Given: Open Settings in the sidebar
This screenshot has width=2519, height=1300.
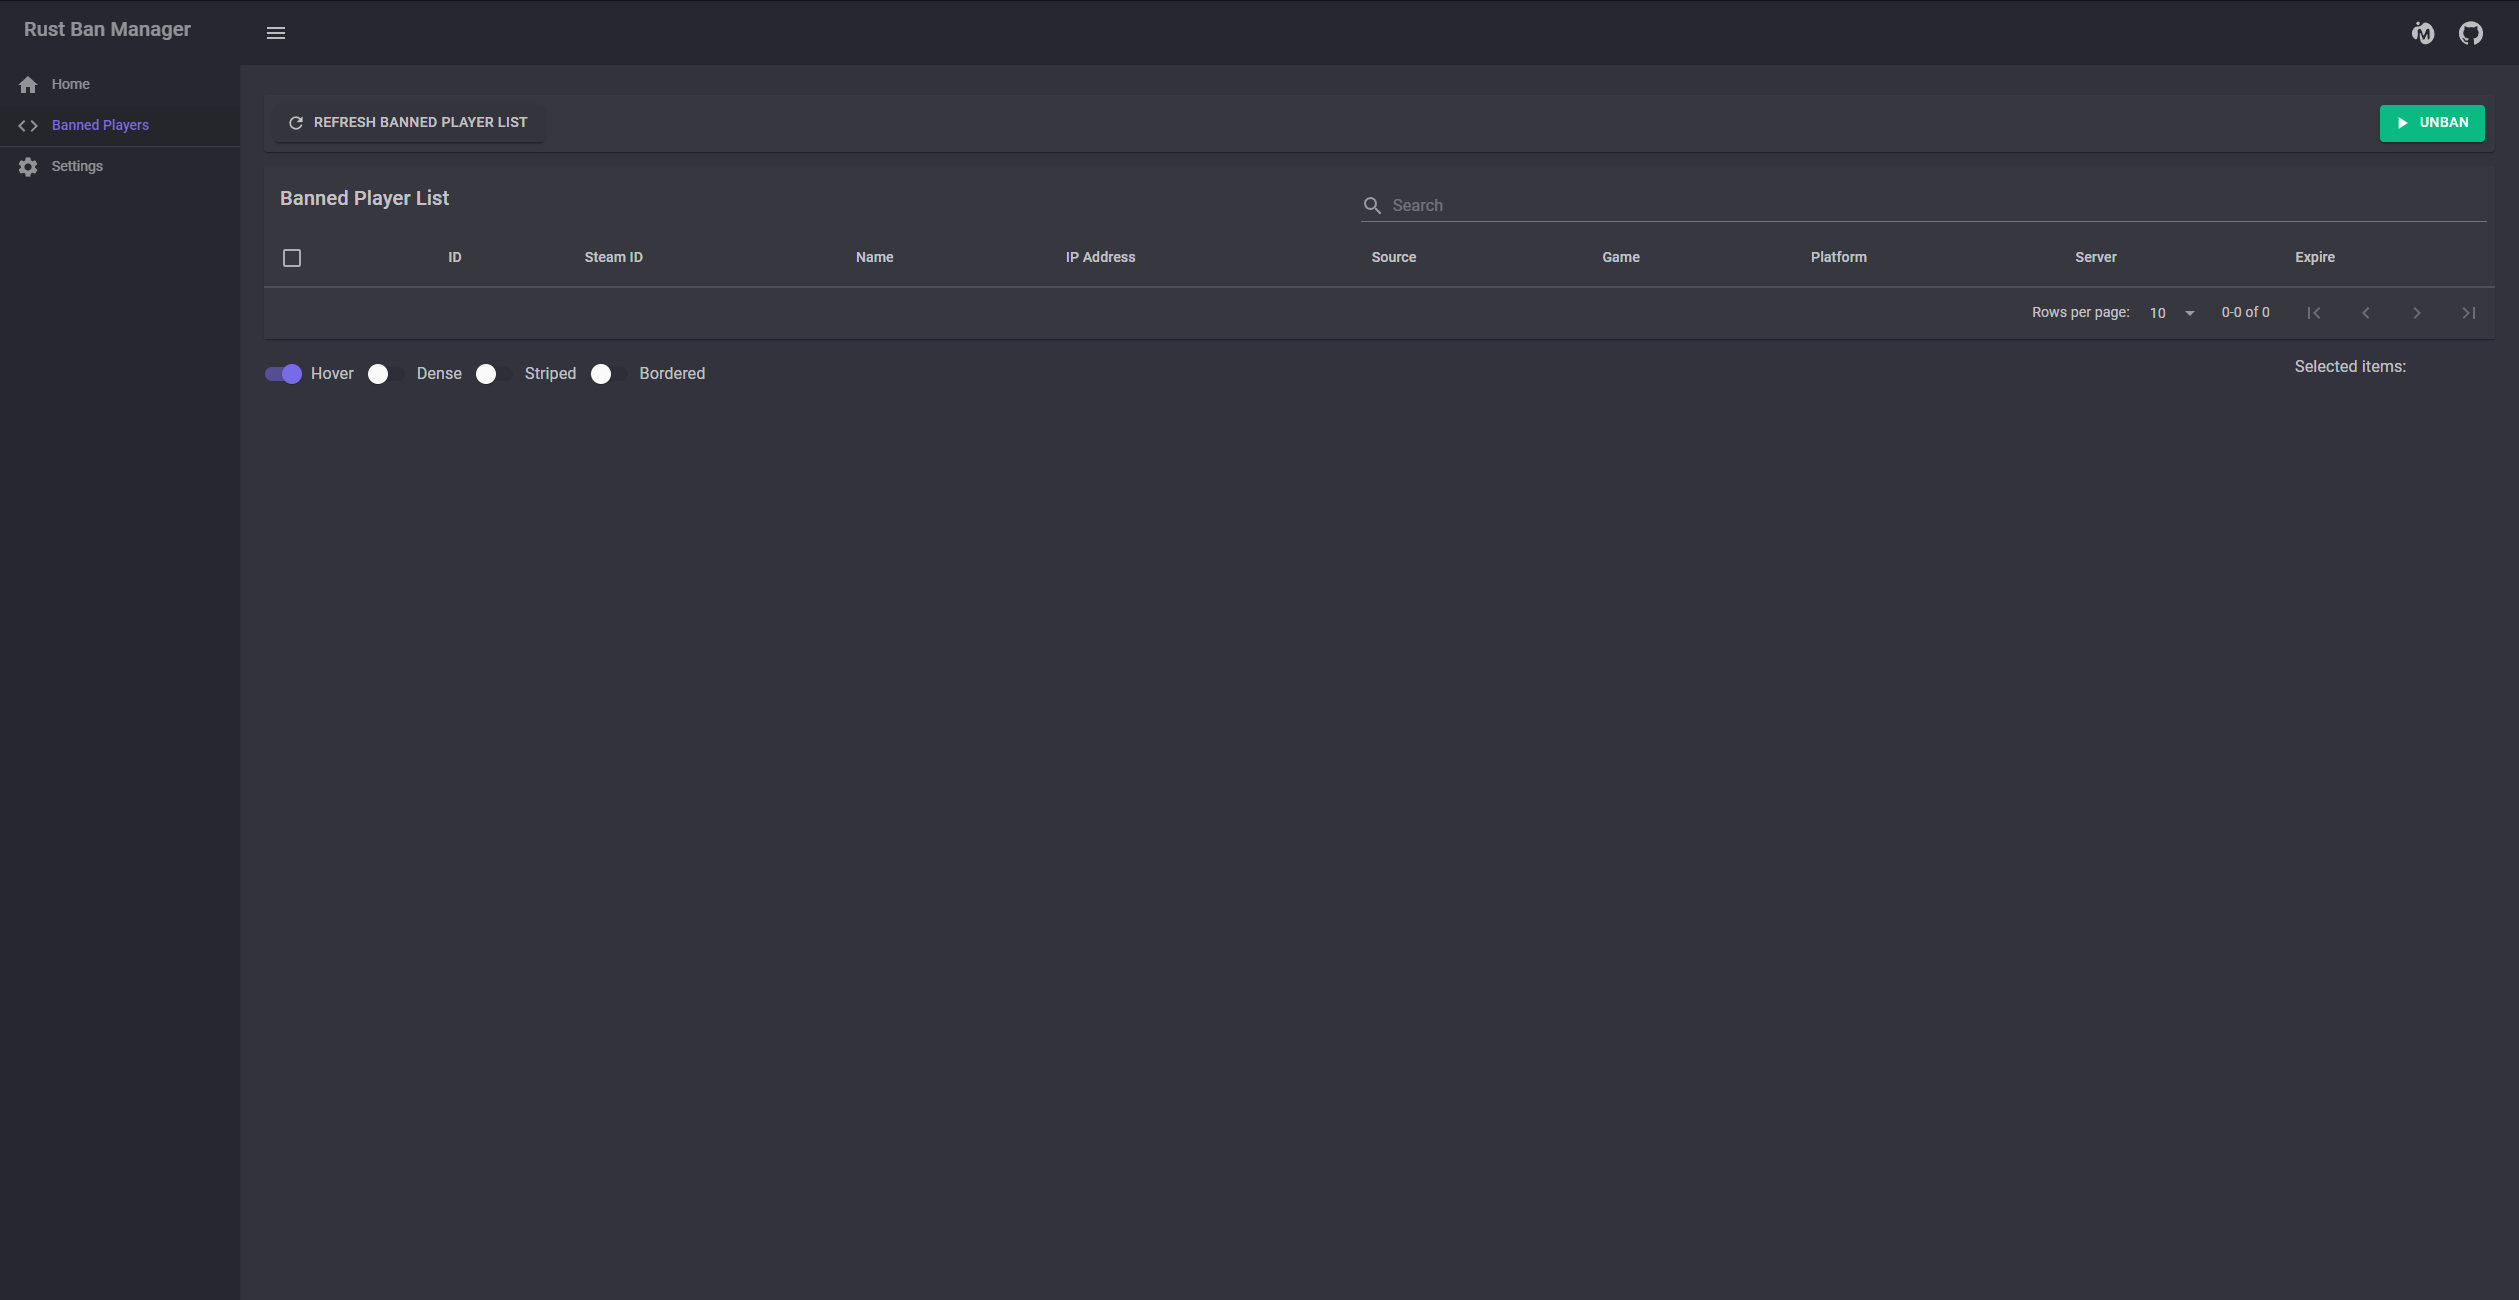Looking at the screenshot, I should [120, 167].
